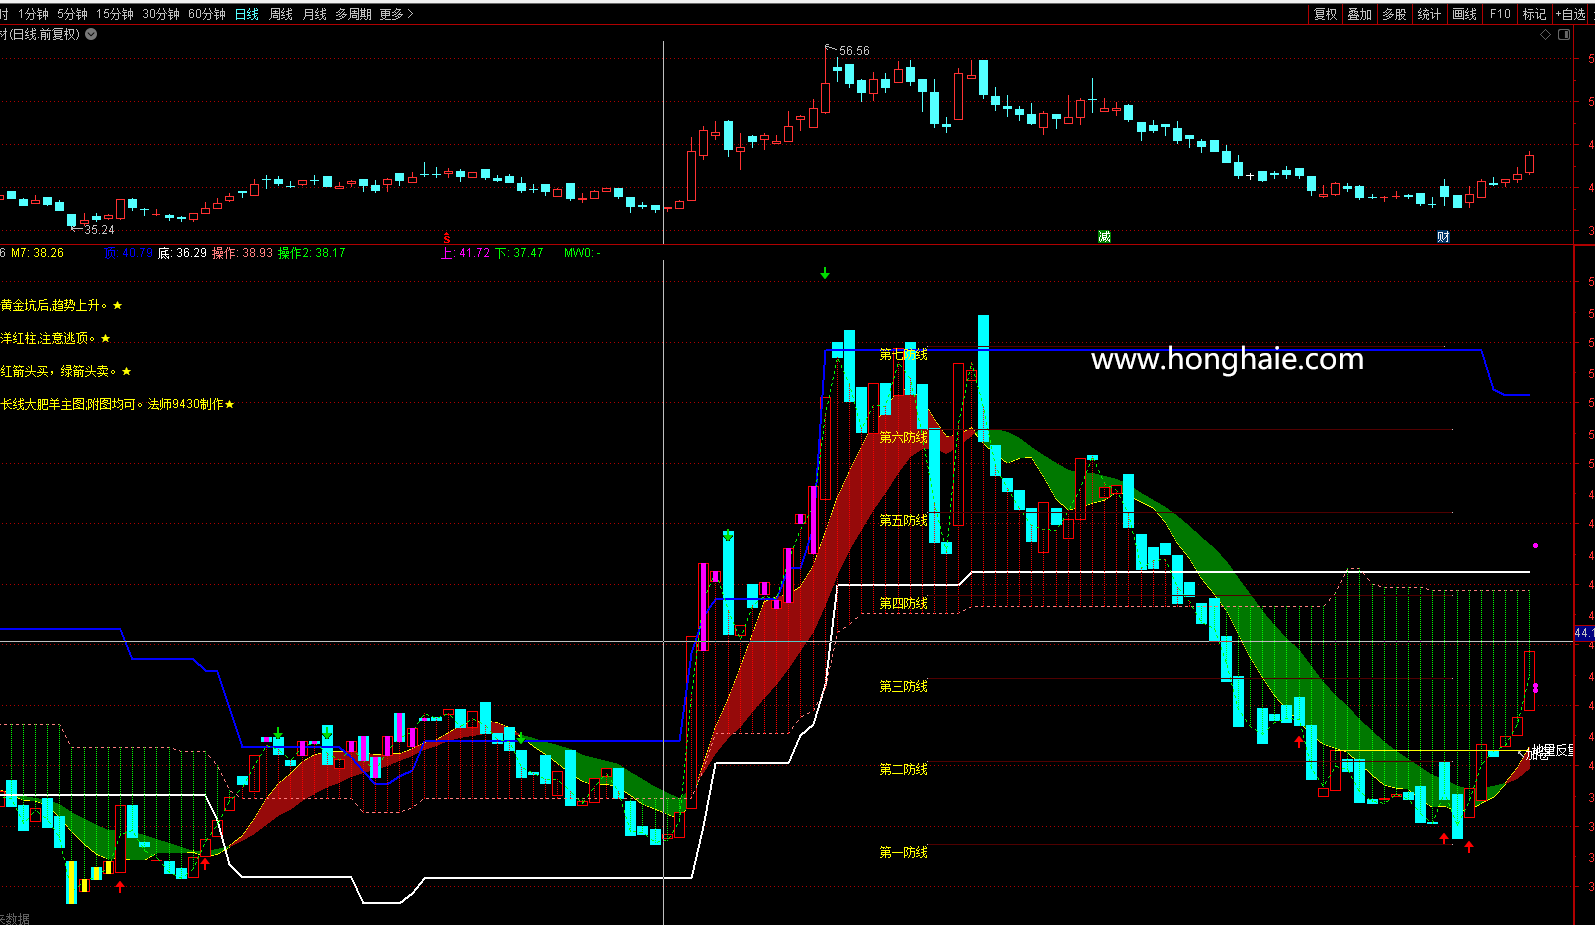1595x925 pixels.
Task: Click the 统计 statistics button
Action: pos(1429,14)
